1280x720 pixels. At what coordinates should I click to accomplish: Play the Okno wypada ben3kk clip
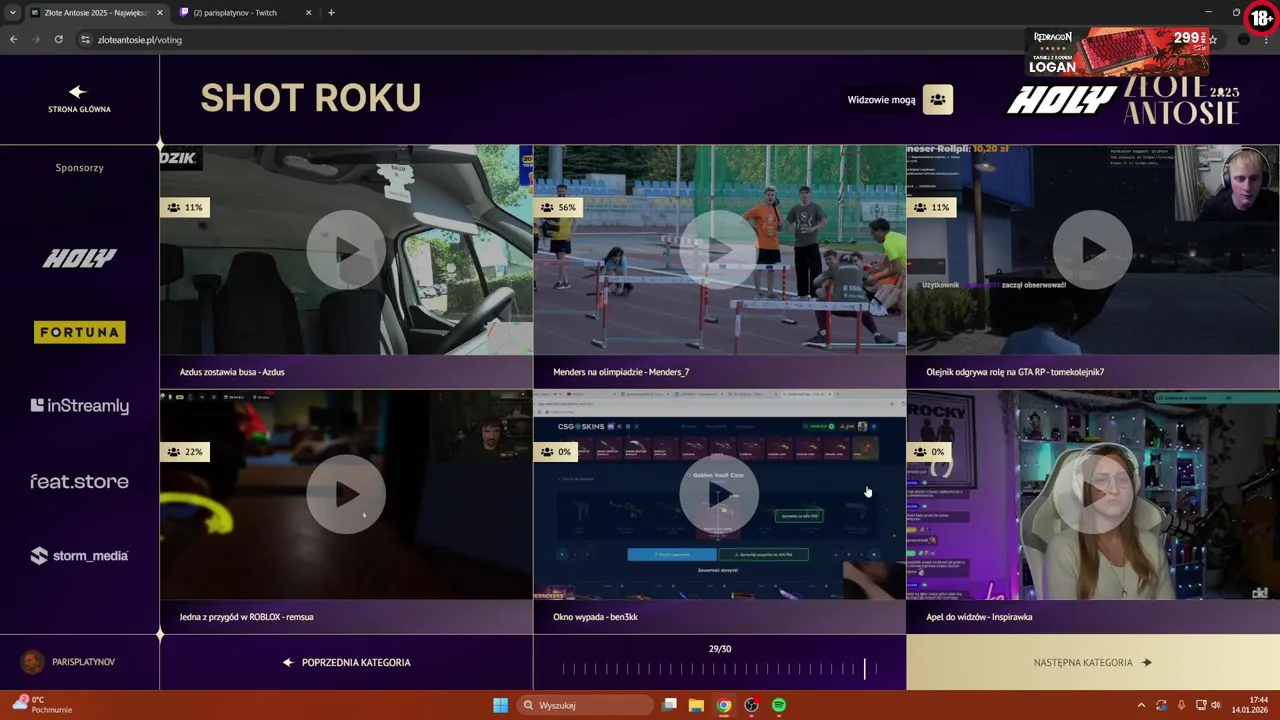tap(719, 494)
